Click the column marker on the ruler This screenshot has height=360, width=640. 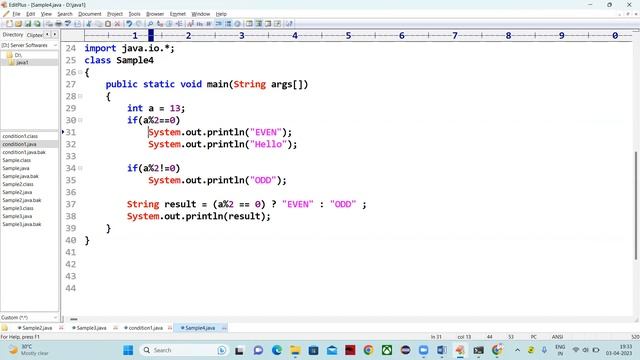[151, 35]
